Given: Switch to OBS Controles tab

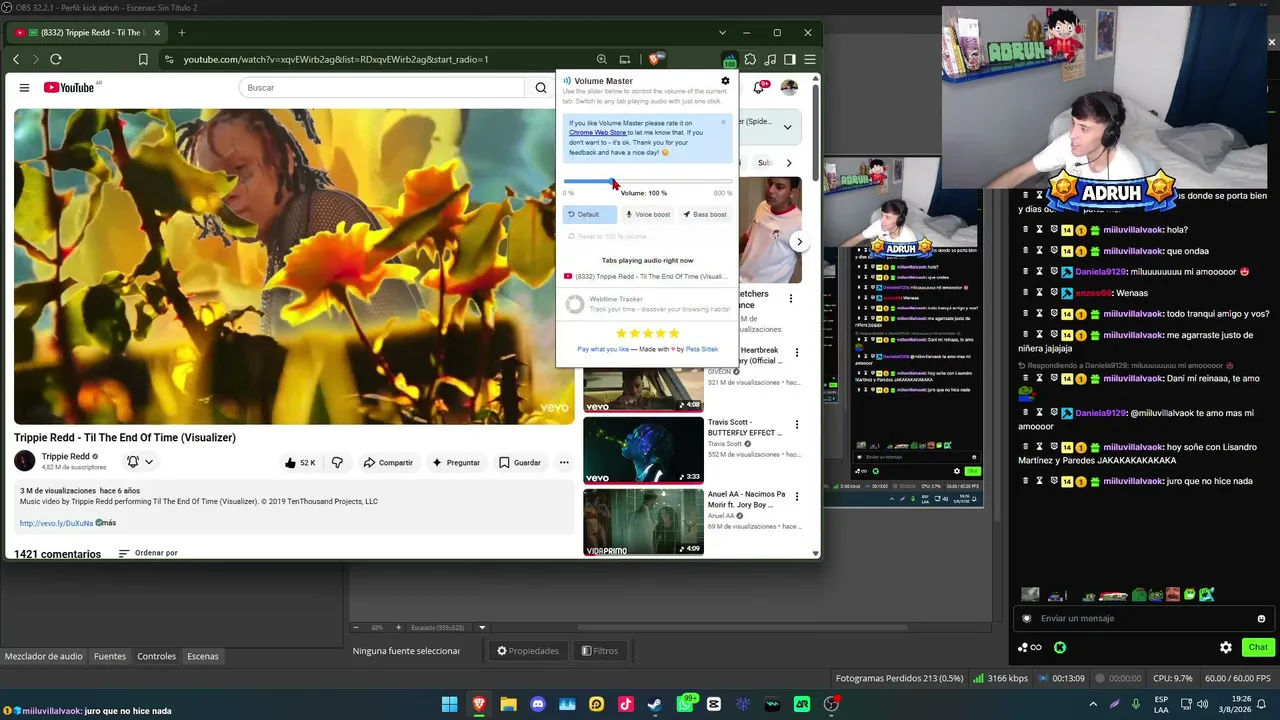Looking at the screenshot, I should pos(156,656).
